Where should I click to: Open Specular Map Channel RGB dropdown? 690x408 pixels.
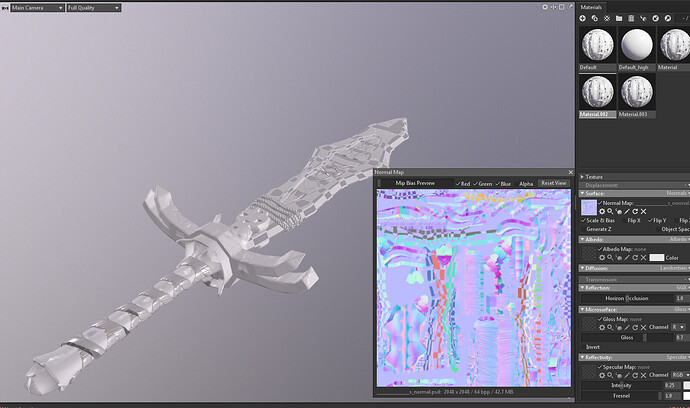[x=680, y=375]
